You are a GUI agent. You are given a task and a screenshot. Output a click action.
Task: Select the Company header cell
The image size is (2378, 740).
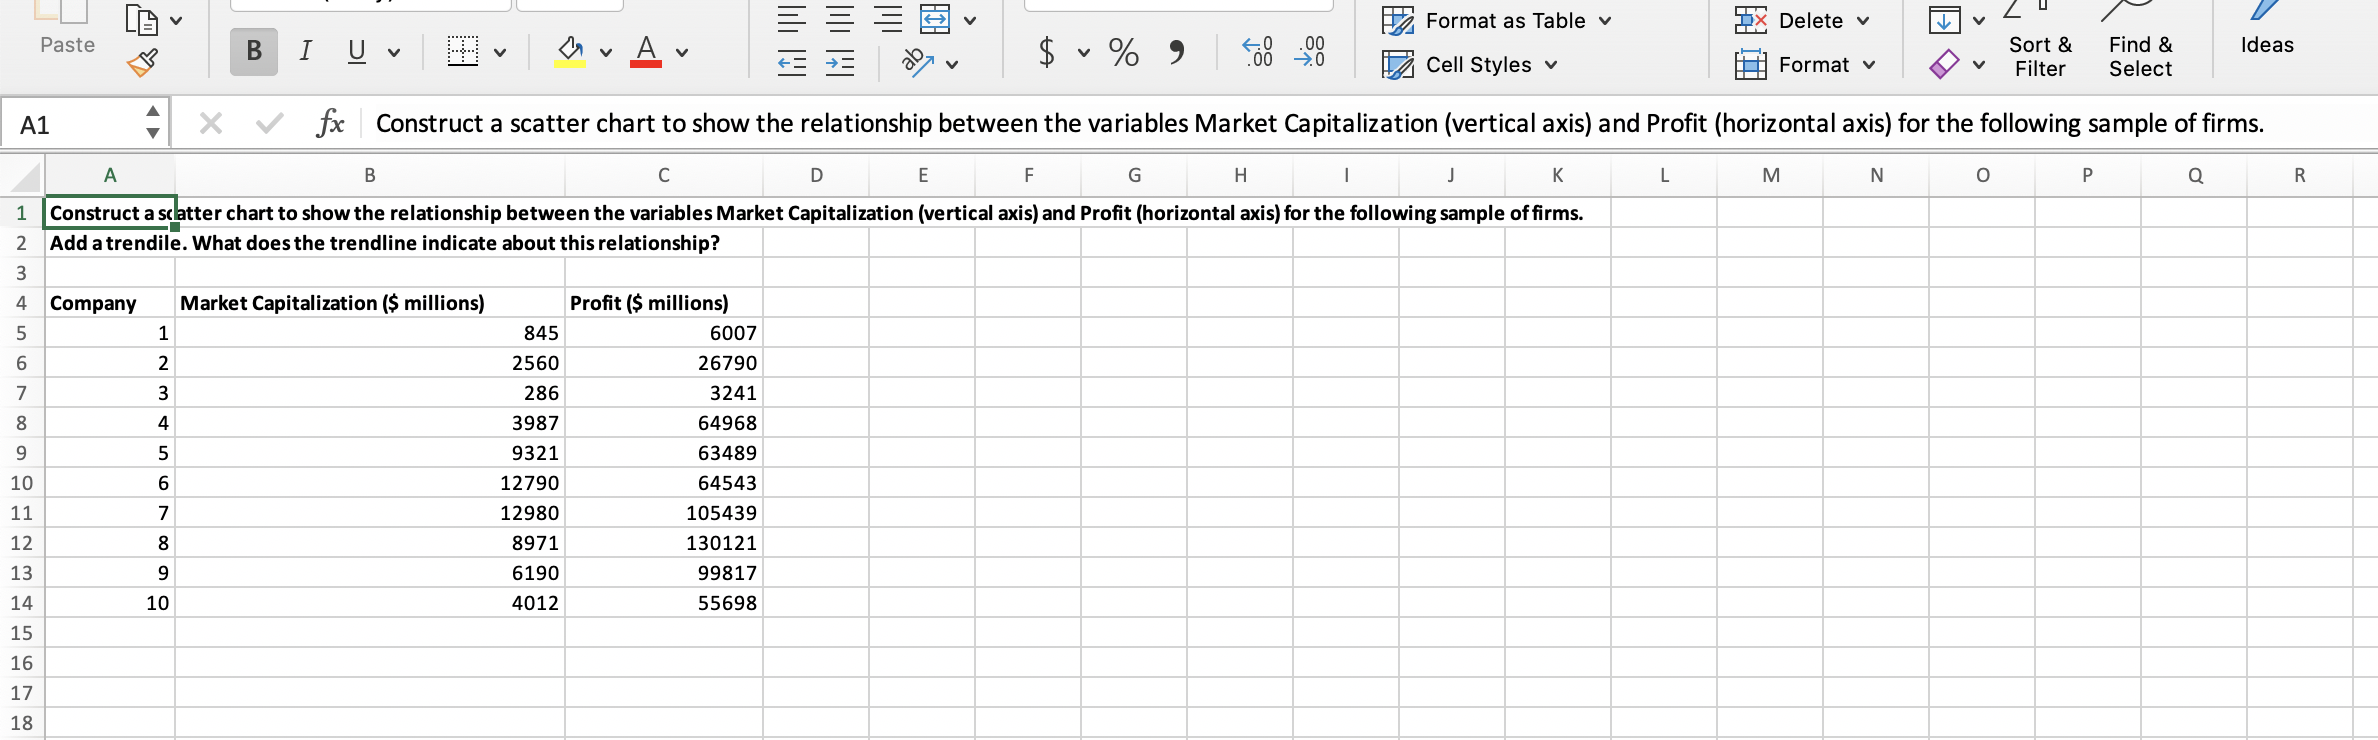(x=110, y=303)
